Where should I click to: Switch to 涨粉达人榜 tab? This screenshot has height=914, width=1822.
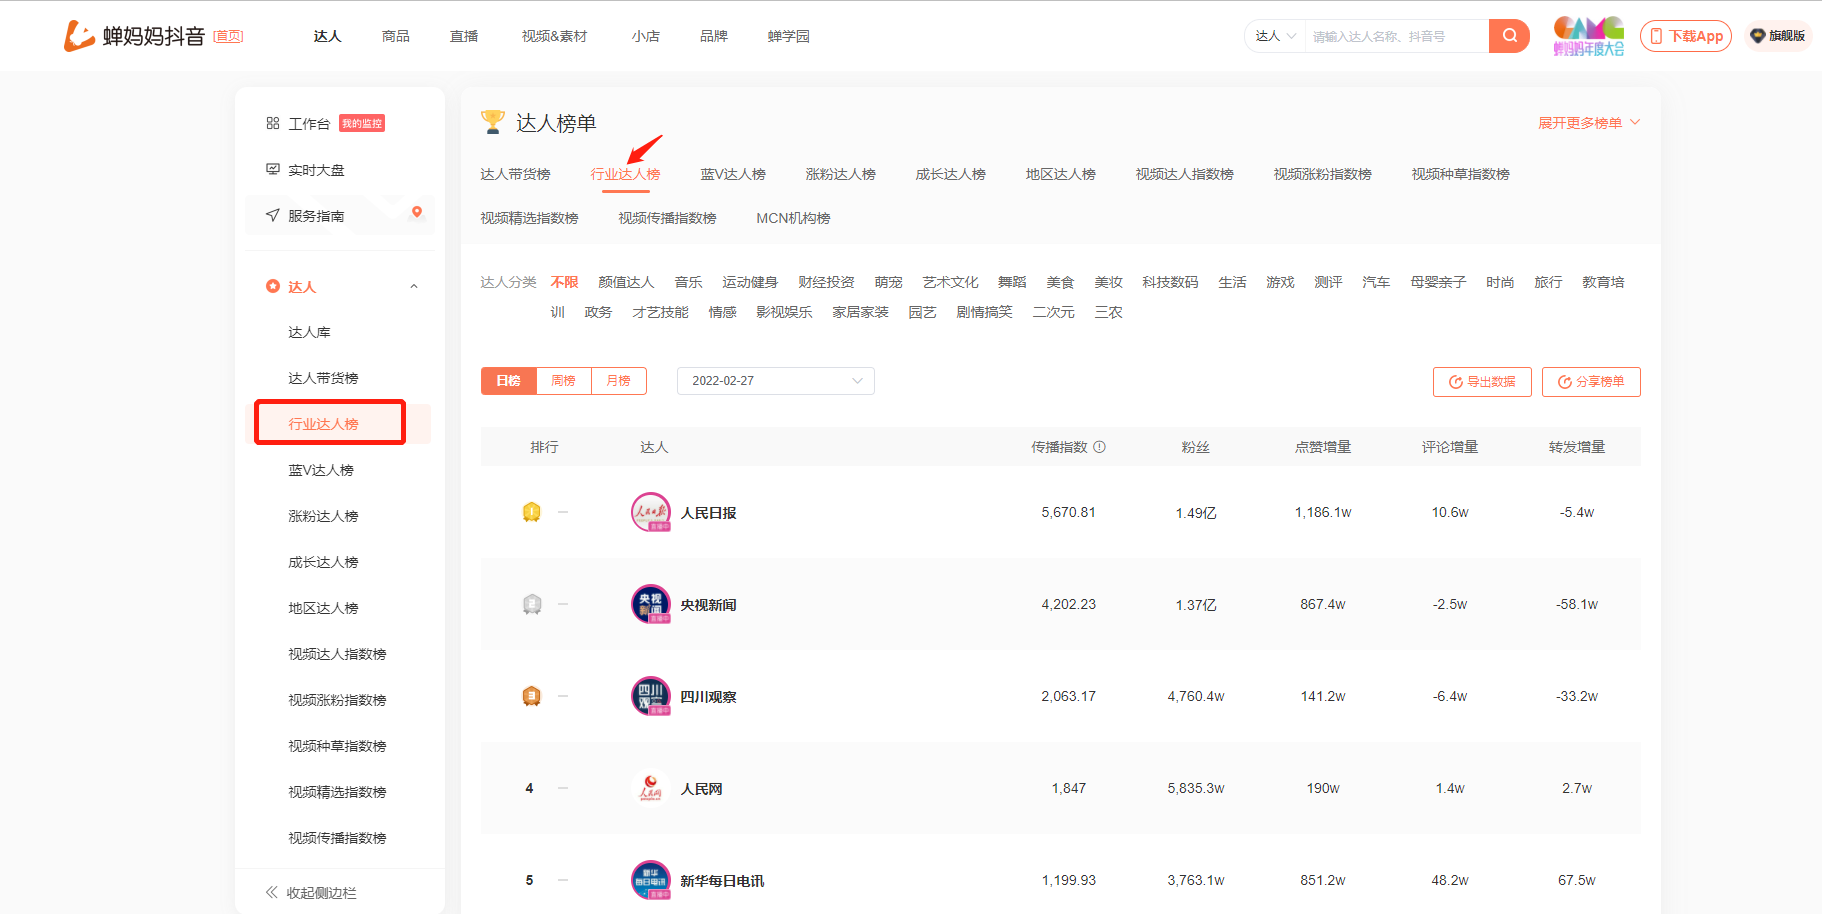pyautogui.click(x=841, y=174)
